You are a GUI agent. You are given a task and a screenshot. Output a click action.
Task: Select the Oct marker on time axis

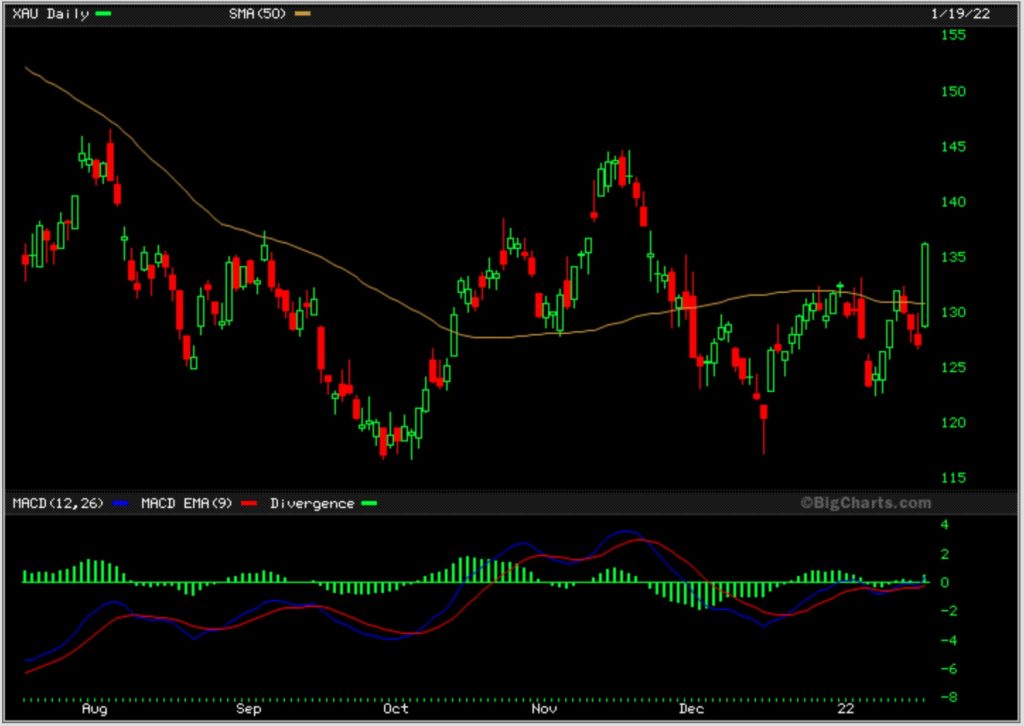point(397,709)
